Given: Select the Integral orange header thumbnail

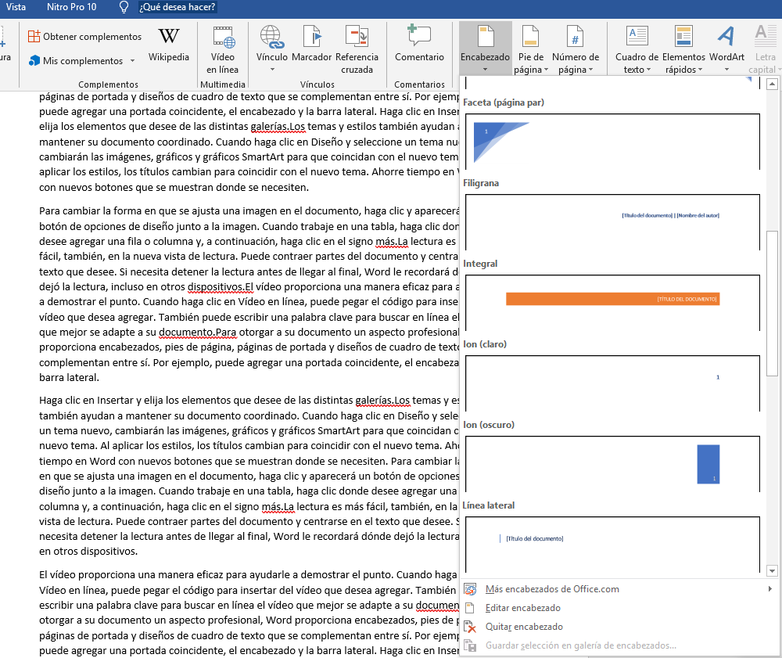Looking at the screenshot, I should tap(612, 299).
